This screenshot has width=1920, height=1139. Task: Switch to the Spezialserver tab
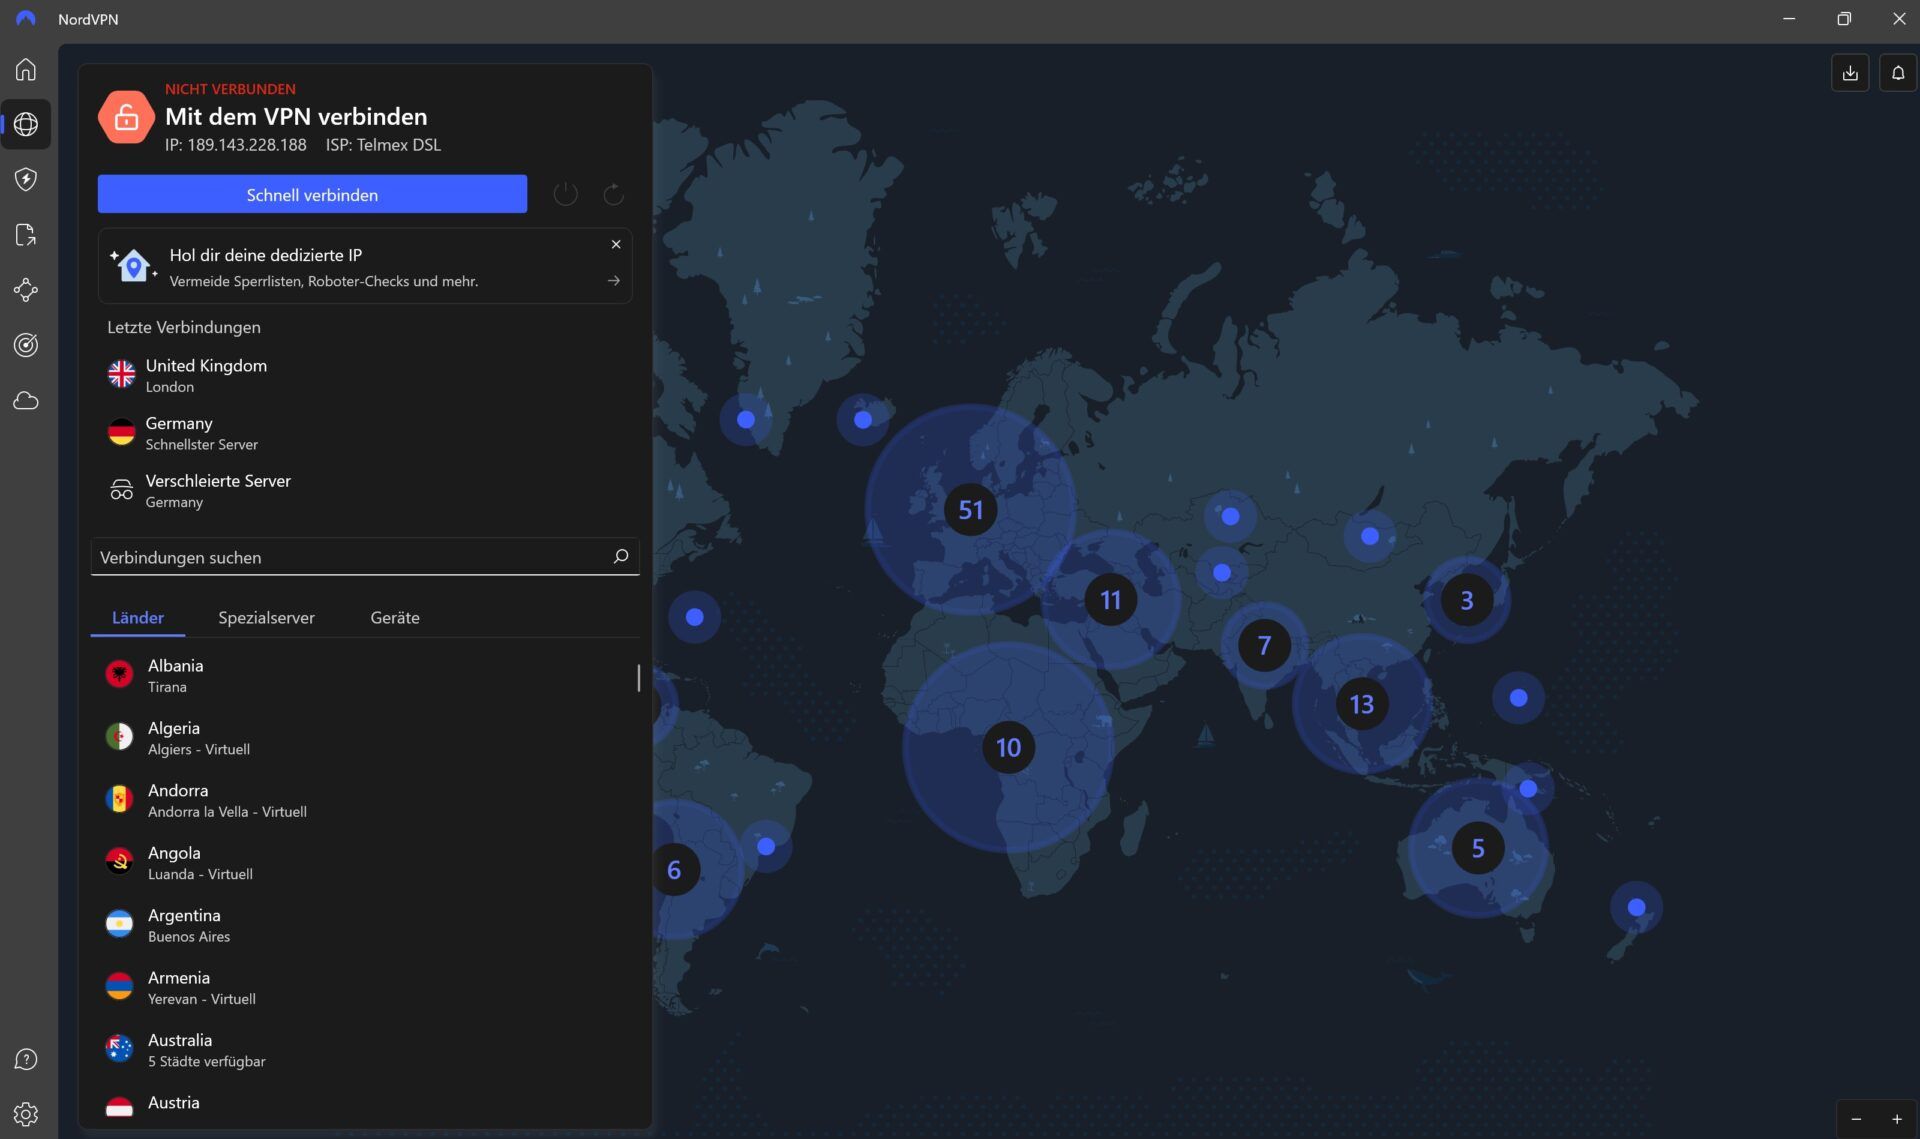click(266, 617)
